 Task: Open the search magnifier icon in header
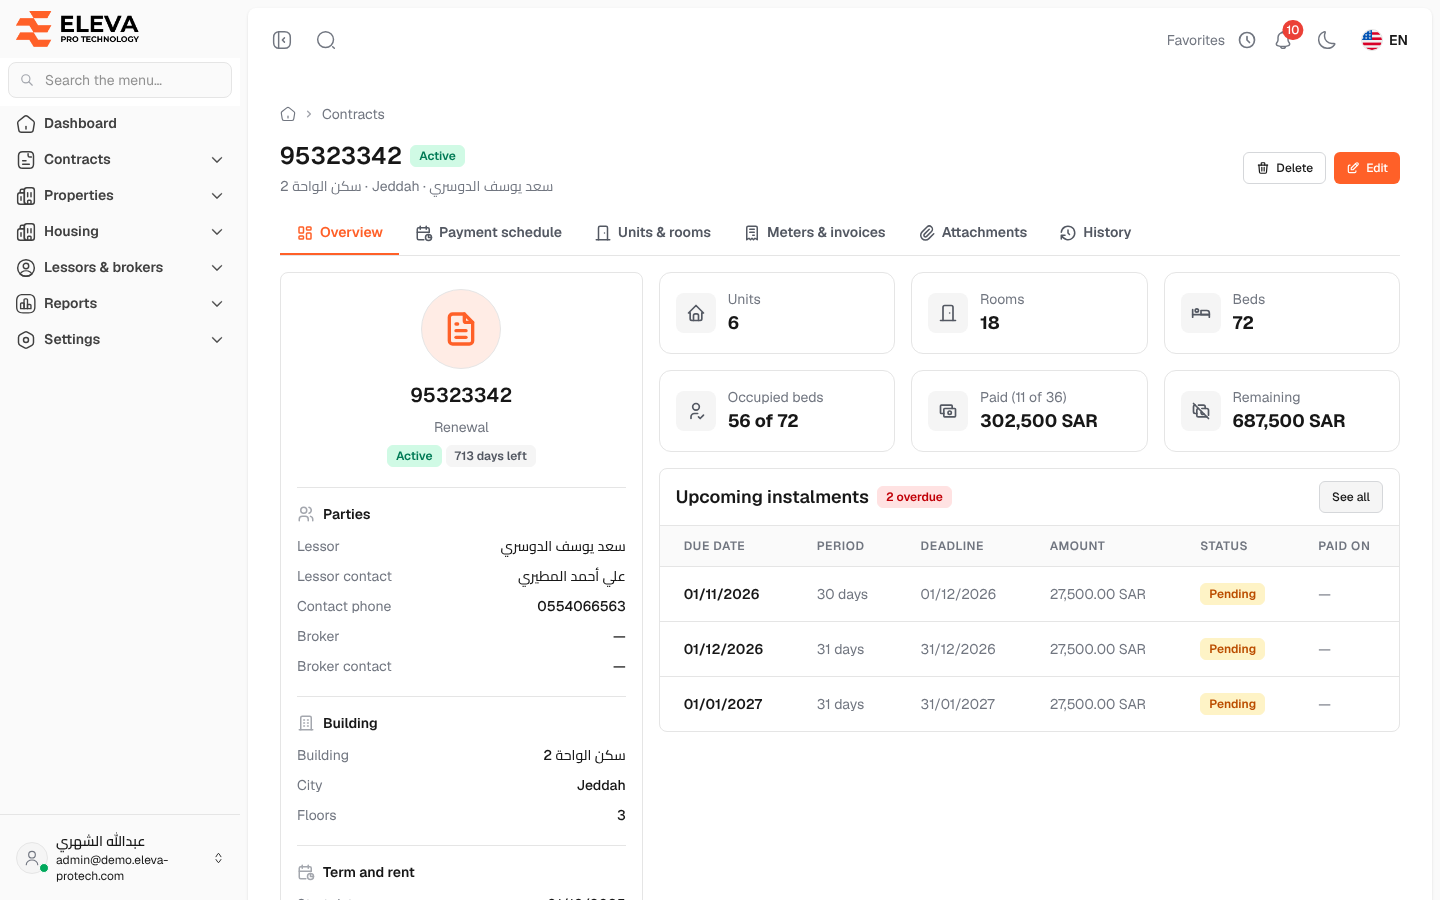point(326,40)
